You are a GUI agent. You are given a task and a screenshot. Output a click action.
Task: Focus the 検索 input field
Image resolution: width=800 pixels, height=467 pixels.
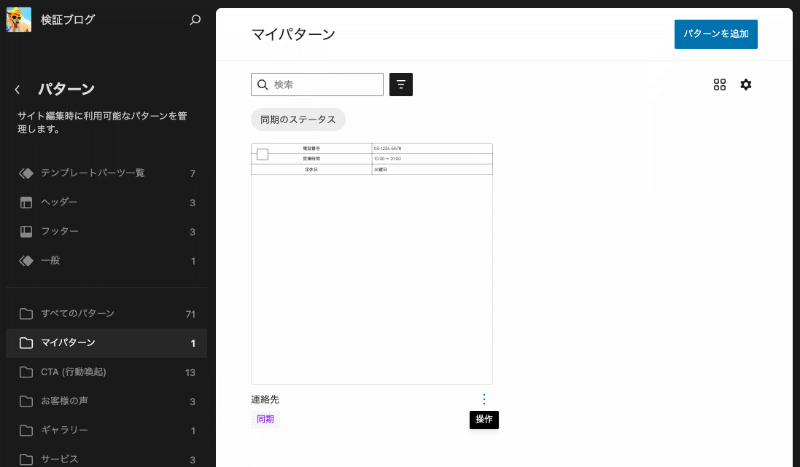pos(317,85)
